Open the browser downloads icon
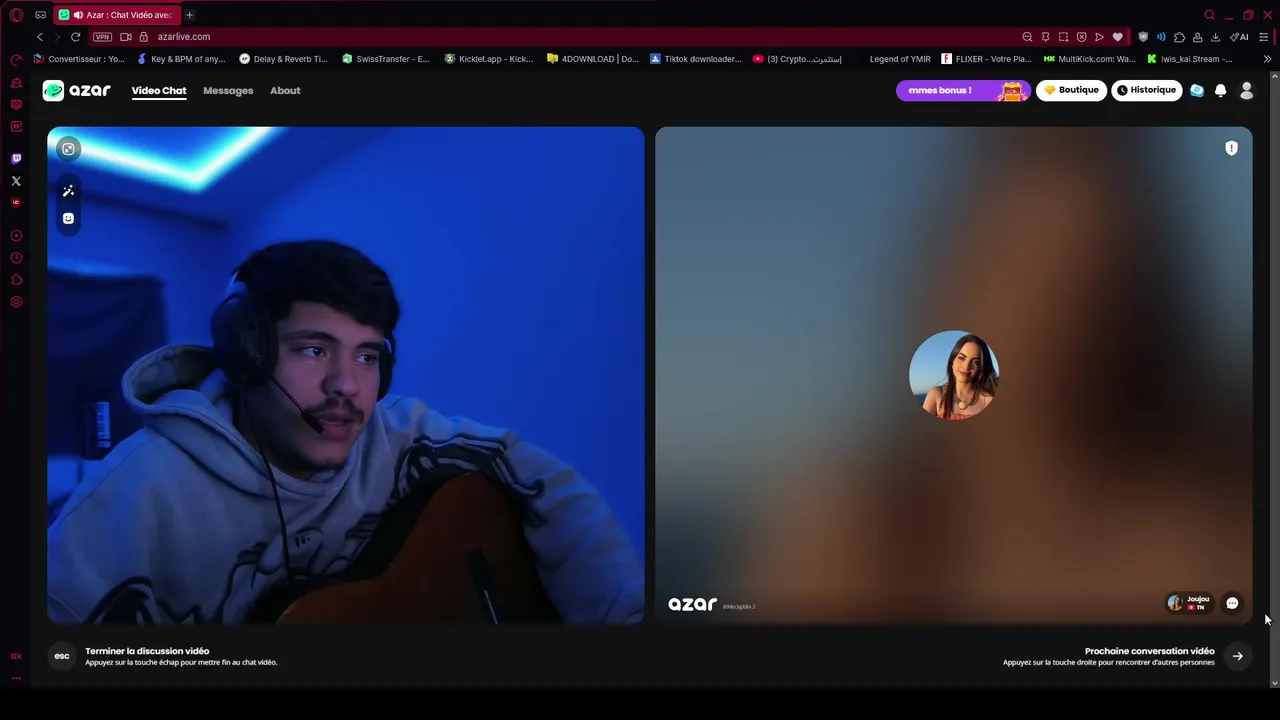Image resolution: width=1280 pixels, height=720 pixels. 1215,37
